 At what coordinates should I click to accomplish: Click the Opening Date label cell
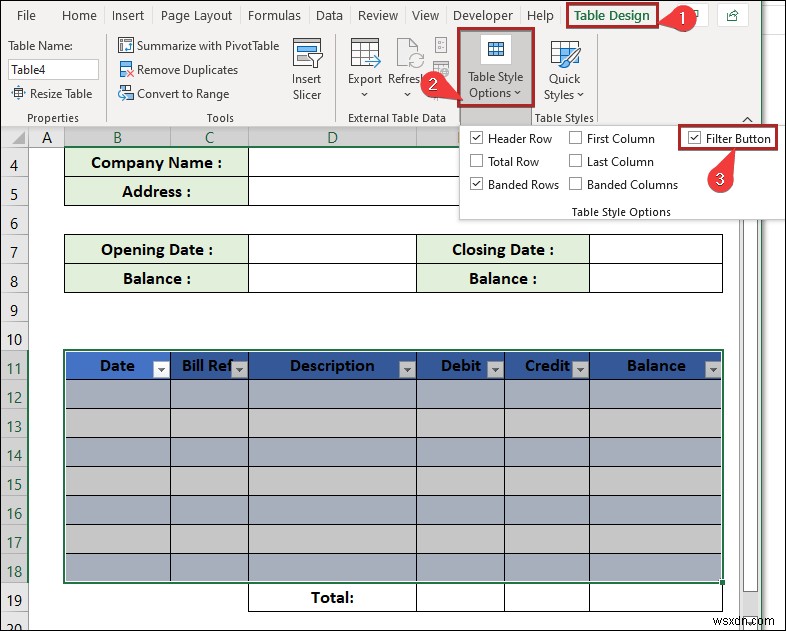[x=156, y=250]
